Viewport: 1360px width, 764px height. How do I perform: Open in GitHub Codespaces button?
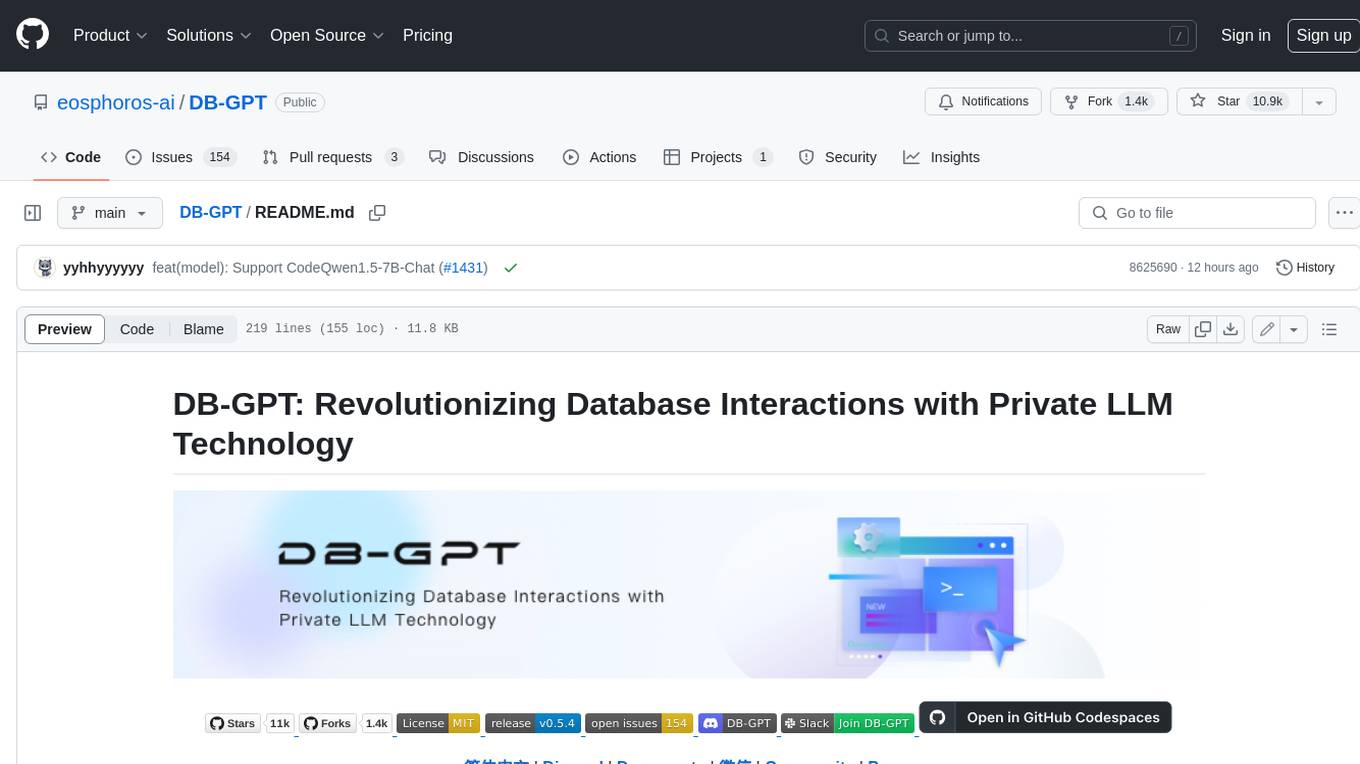[1045, 717]
